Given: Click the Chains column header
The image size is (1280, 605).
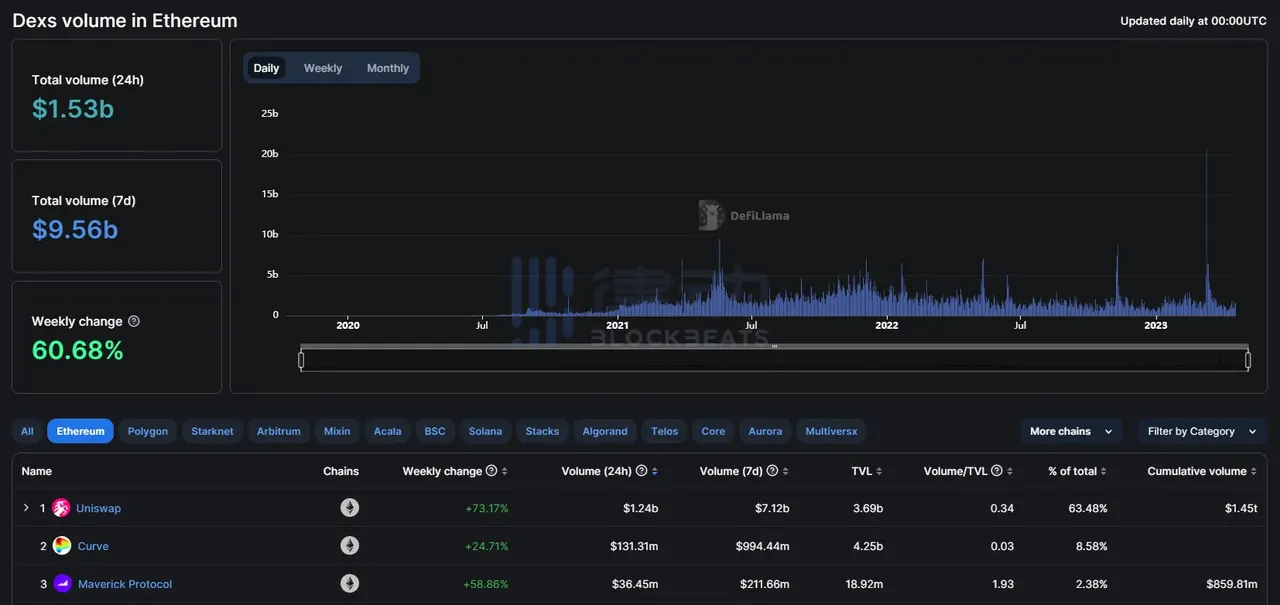Looking at the screenshot, I should [341, 471].
